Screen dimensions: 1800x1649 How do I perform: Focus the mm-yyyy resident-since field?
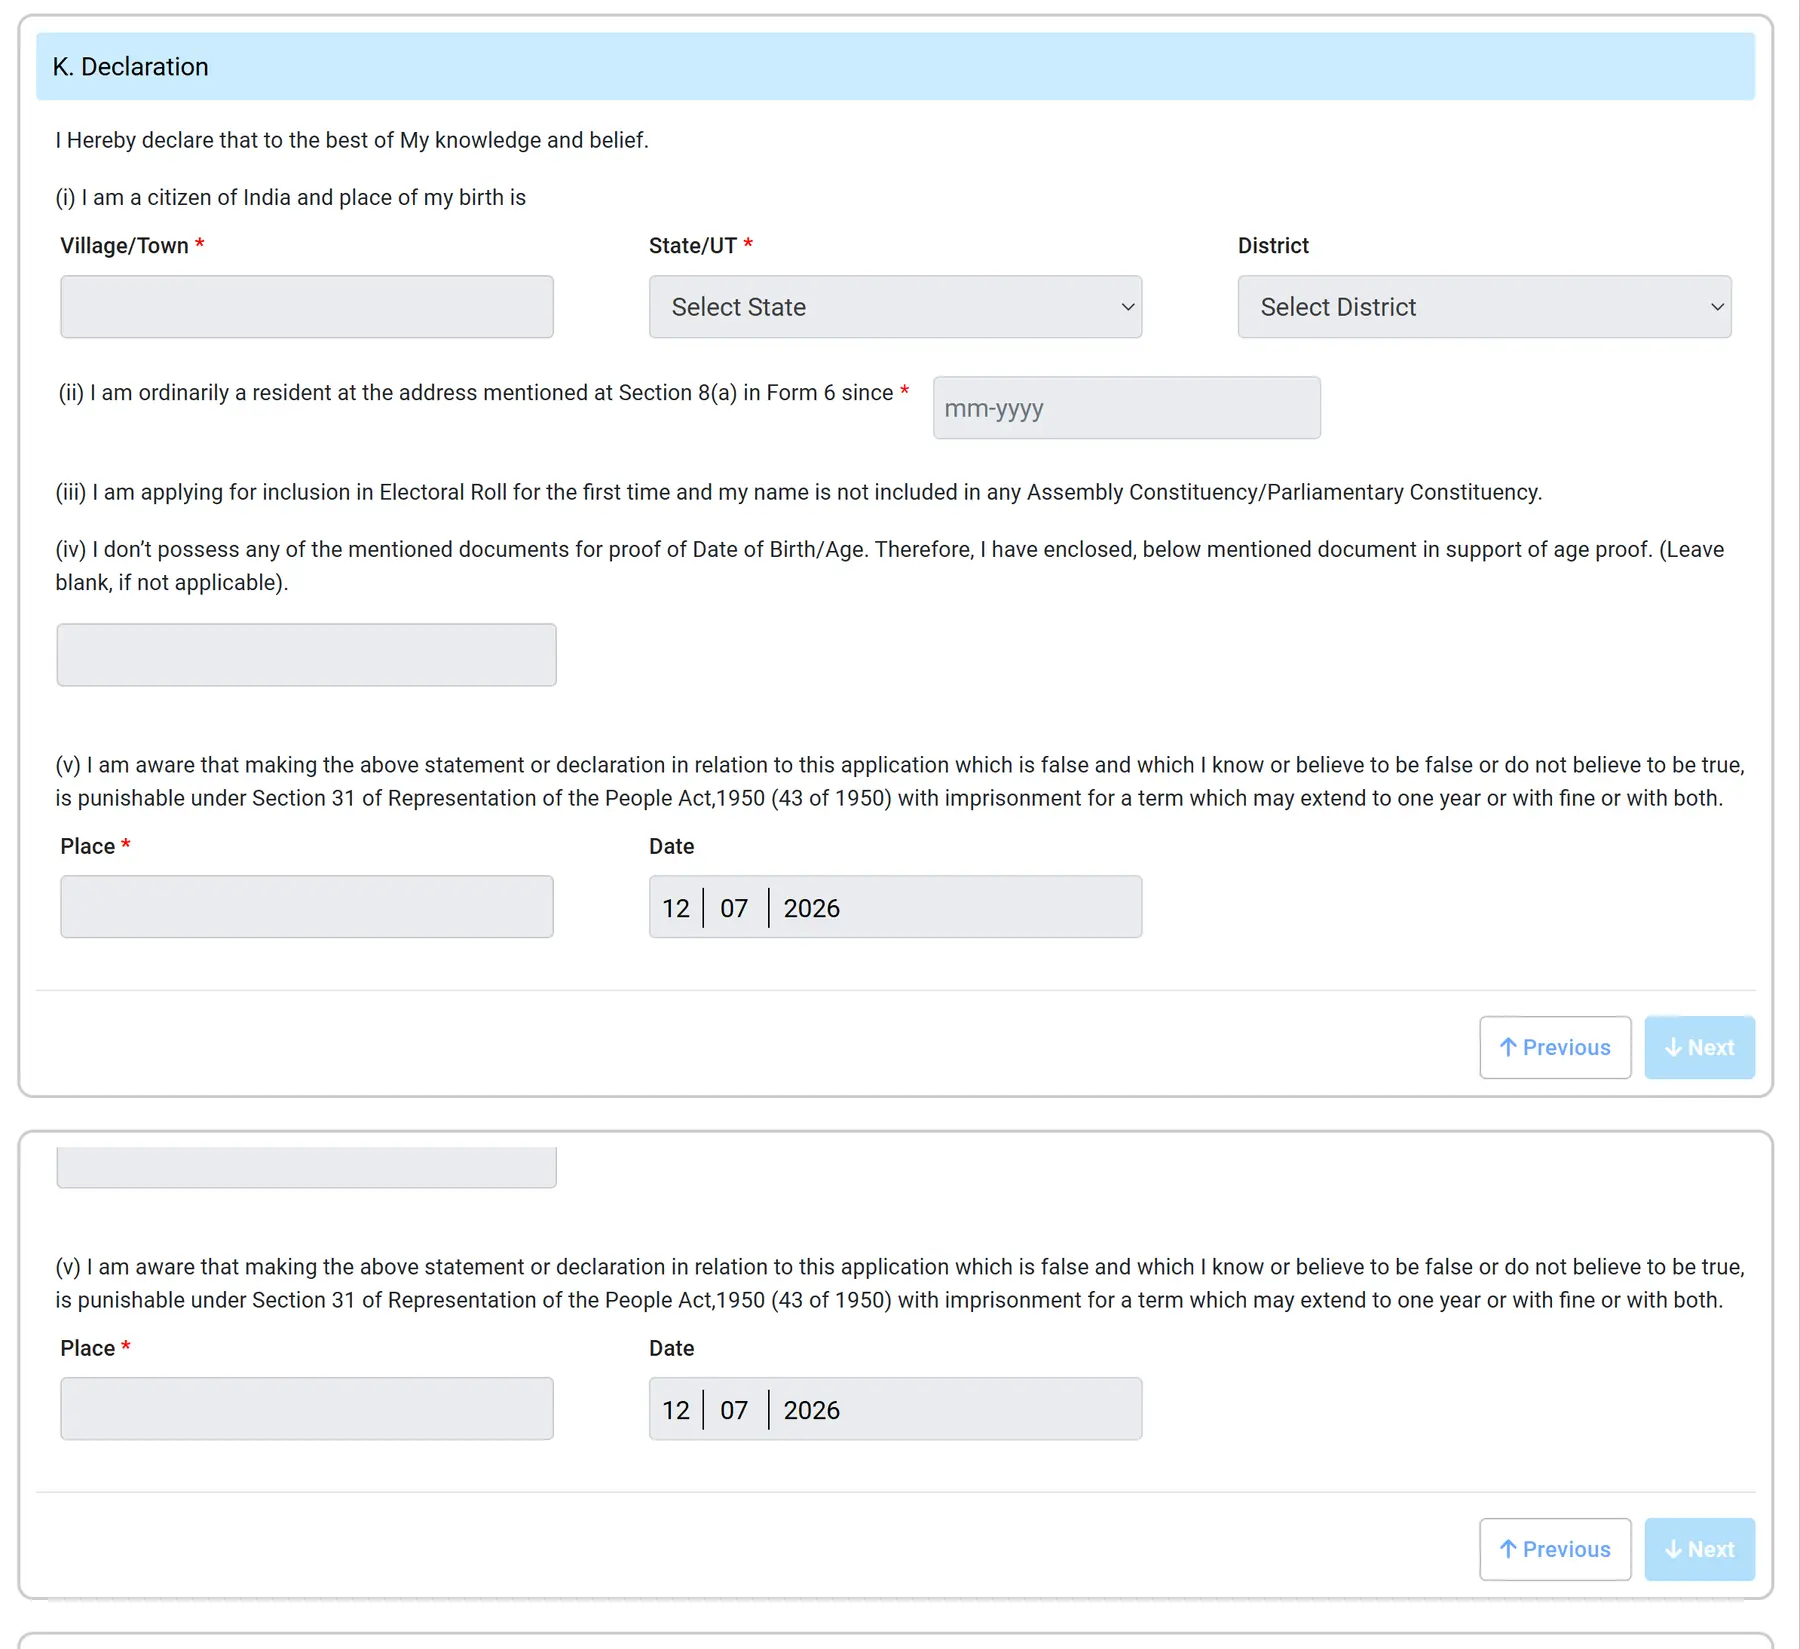tap(1127, 408)
